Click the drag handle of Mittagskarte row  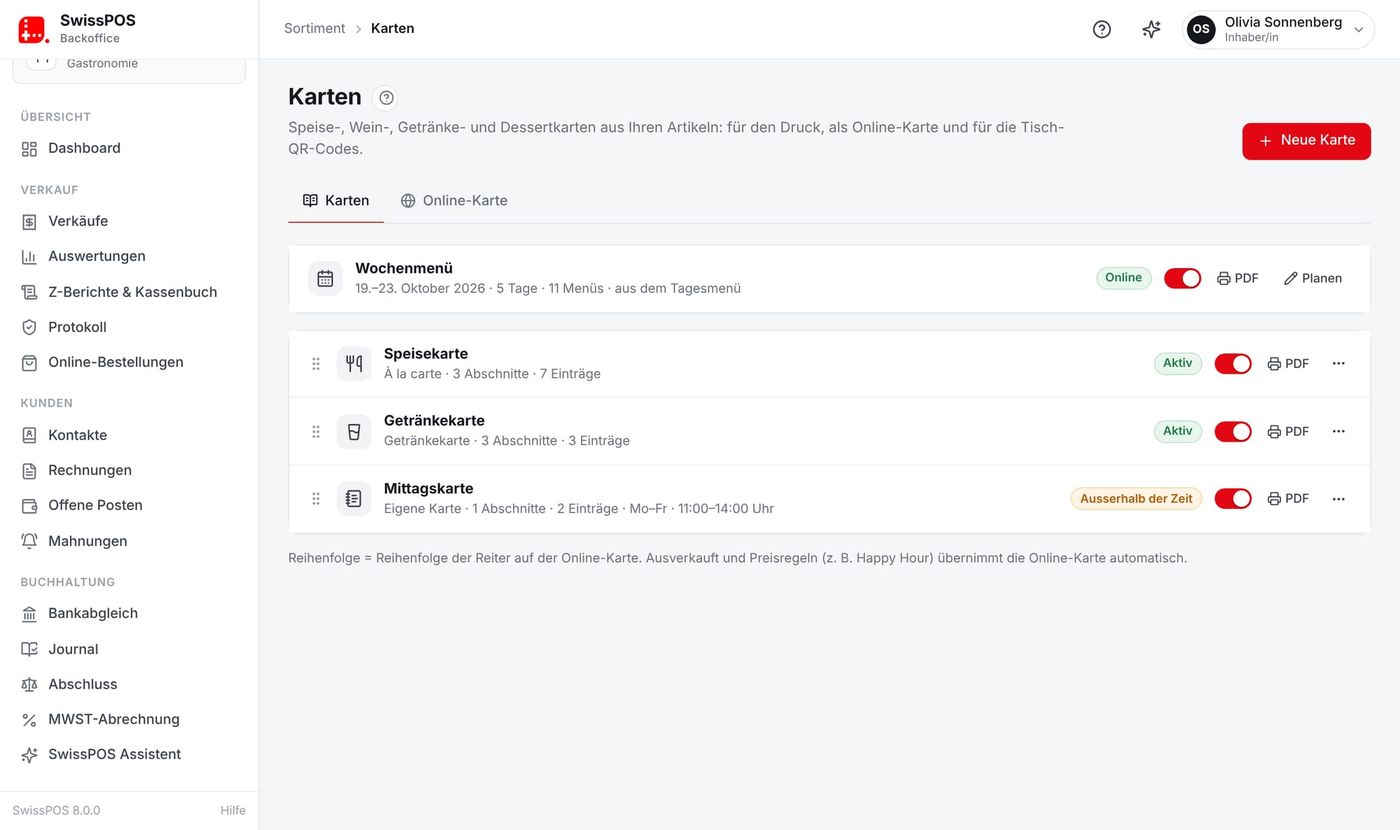pyautogui.click(x=316, y=498)
